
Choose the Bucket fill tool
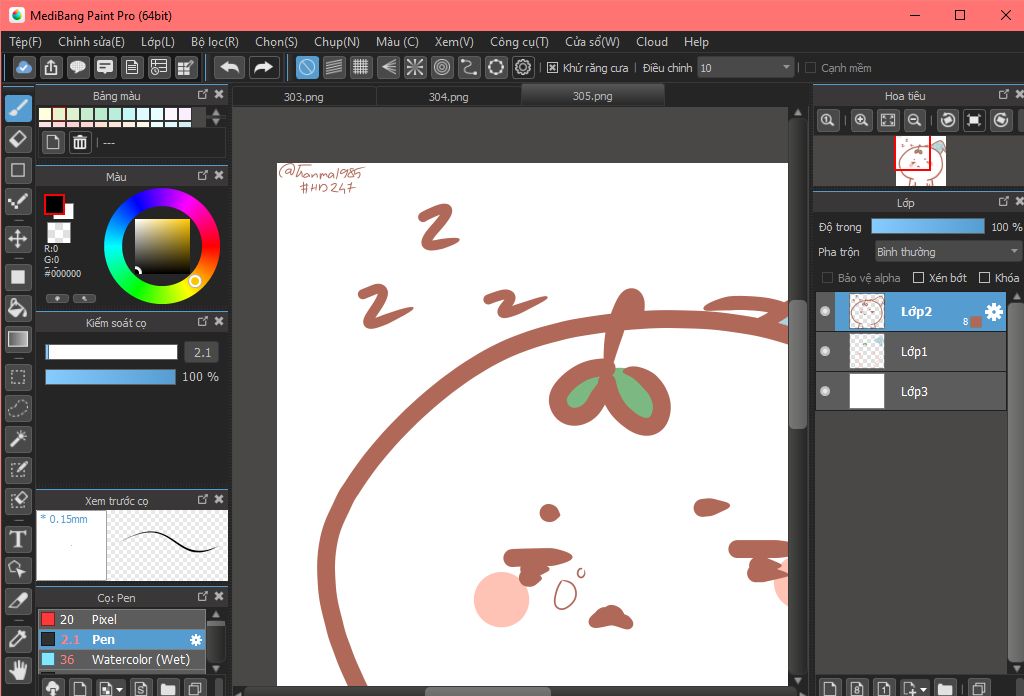pos(18,308)
